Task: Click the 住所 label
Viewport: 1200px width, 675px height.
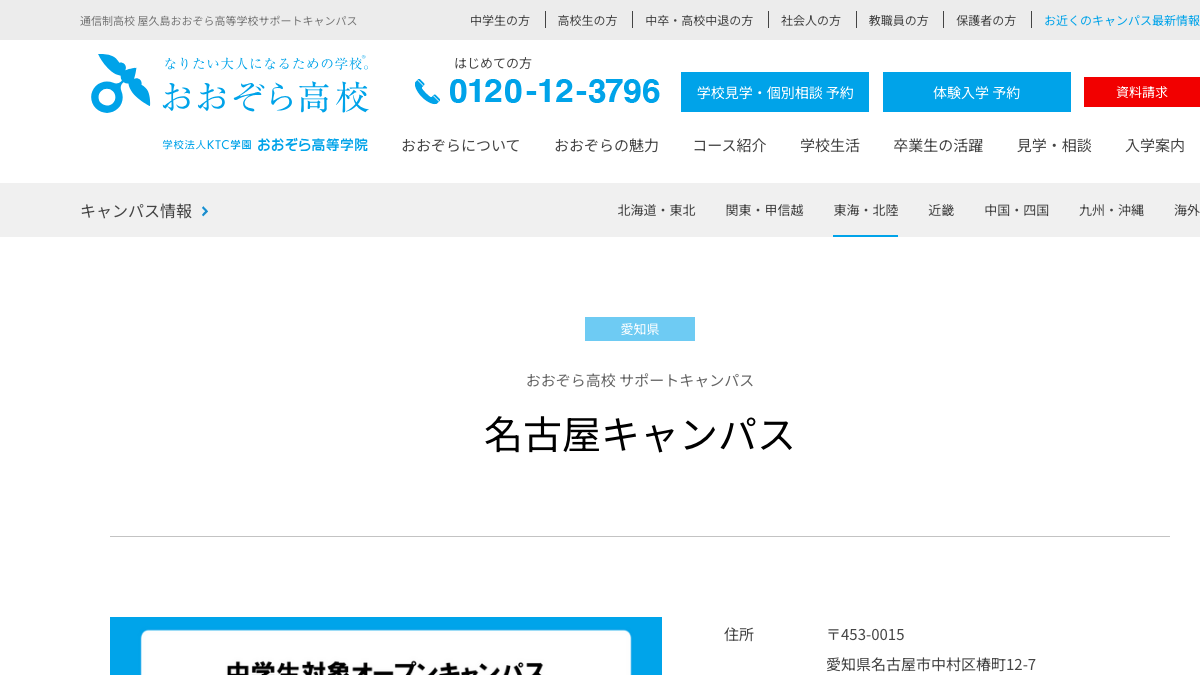Action: [739, 634]
